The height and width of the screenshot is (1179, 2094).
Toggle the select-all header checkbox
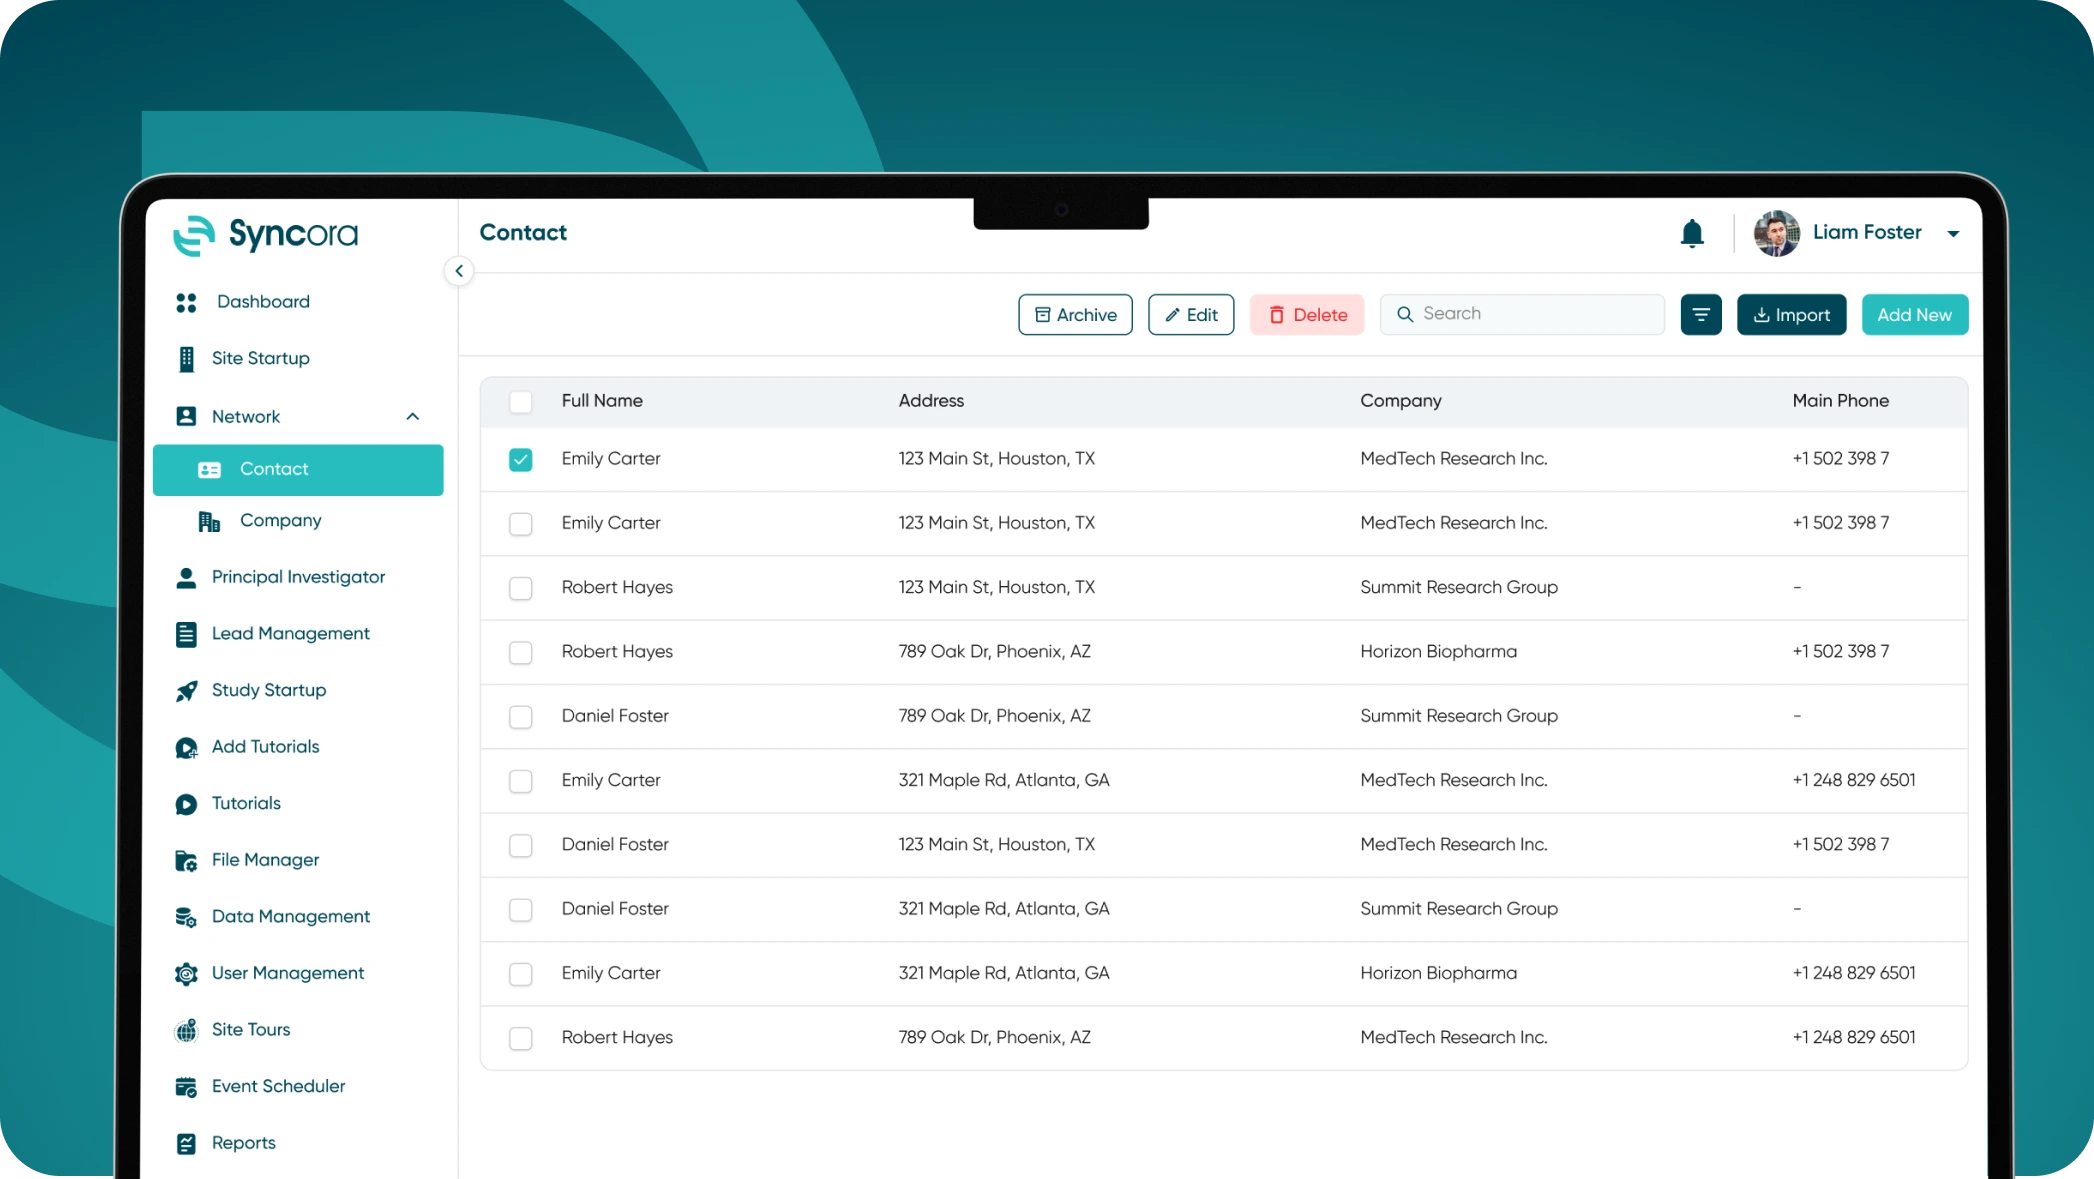coord(521,402)
